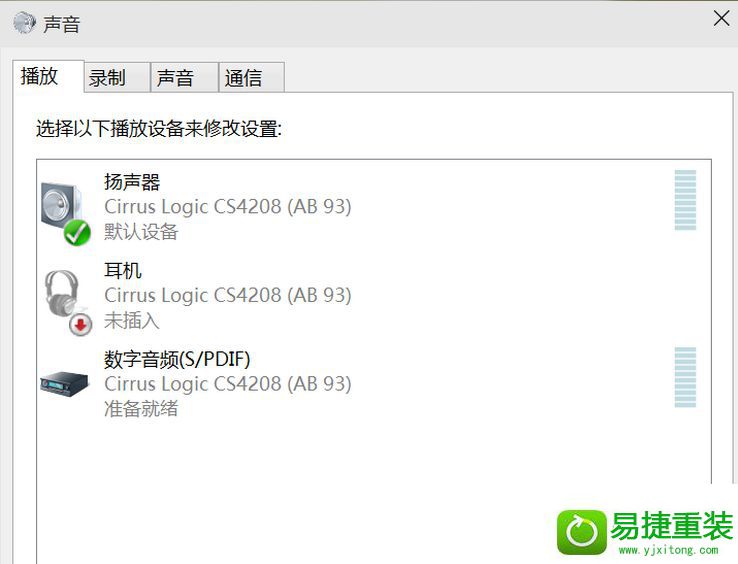Screen dimensions: 738x564
Task: Click the 数字音频(S/PDIF) volume level meter
Action: (685, 377)
